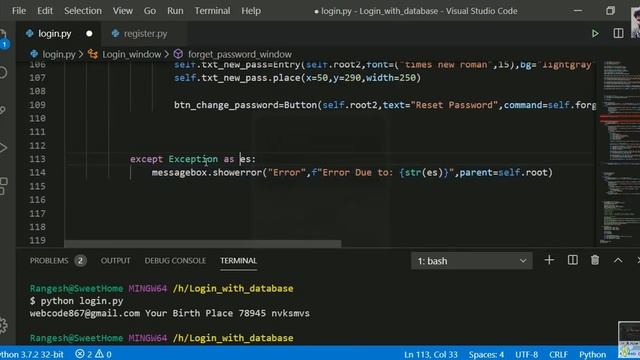The width and height of the screenshot is (640, 360).
Task: Change encoding via UTF-8 status item
Action: [x=527, y=354]
